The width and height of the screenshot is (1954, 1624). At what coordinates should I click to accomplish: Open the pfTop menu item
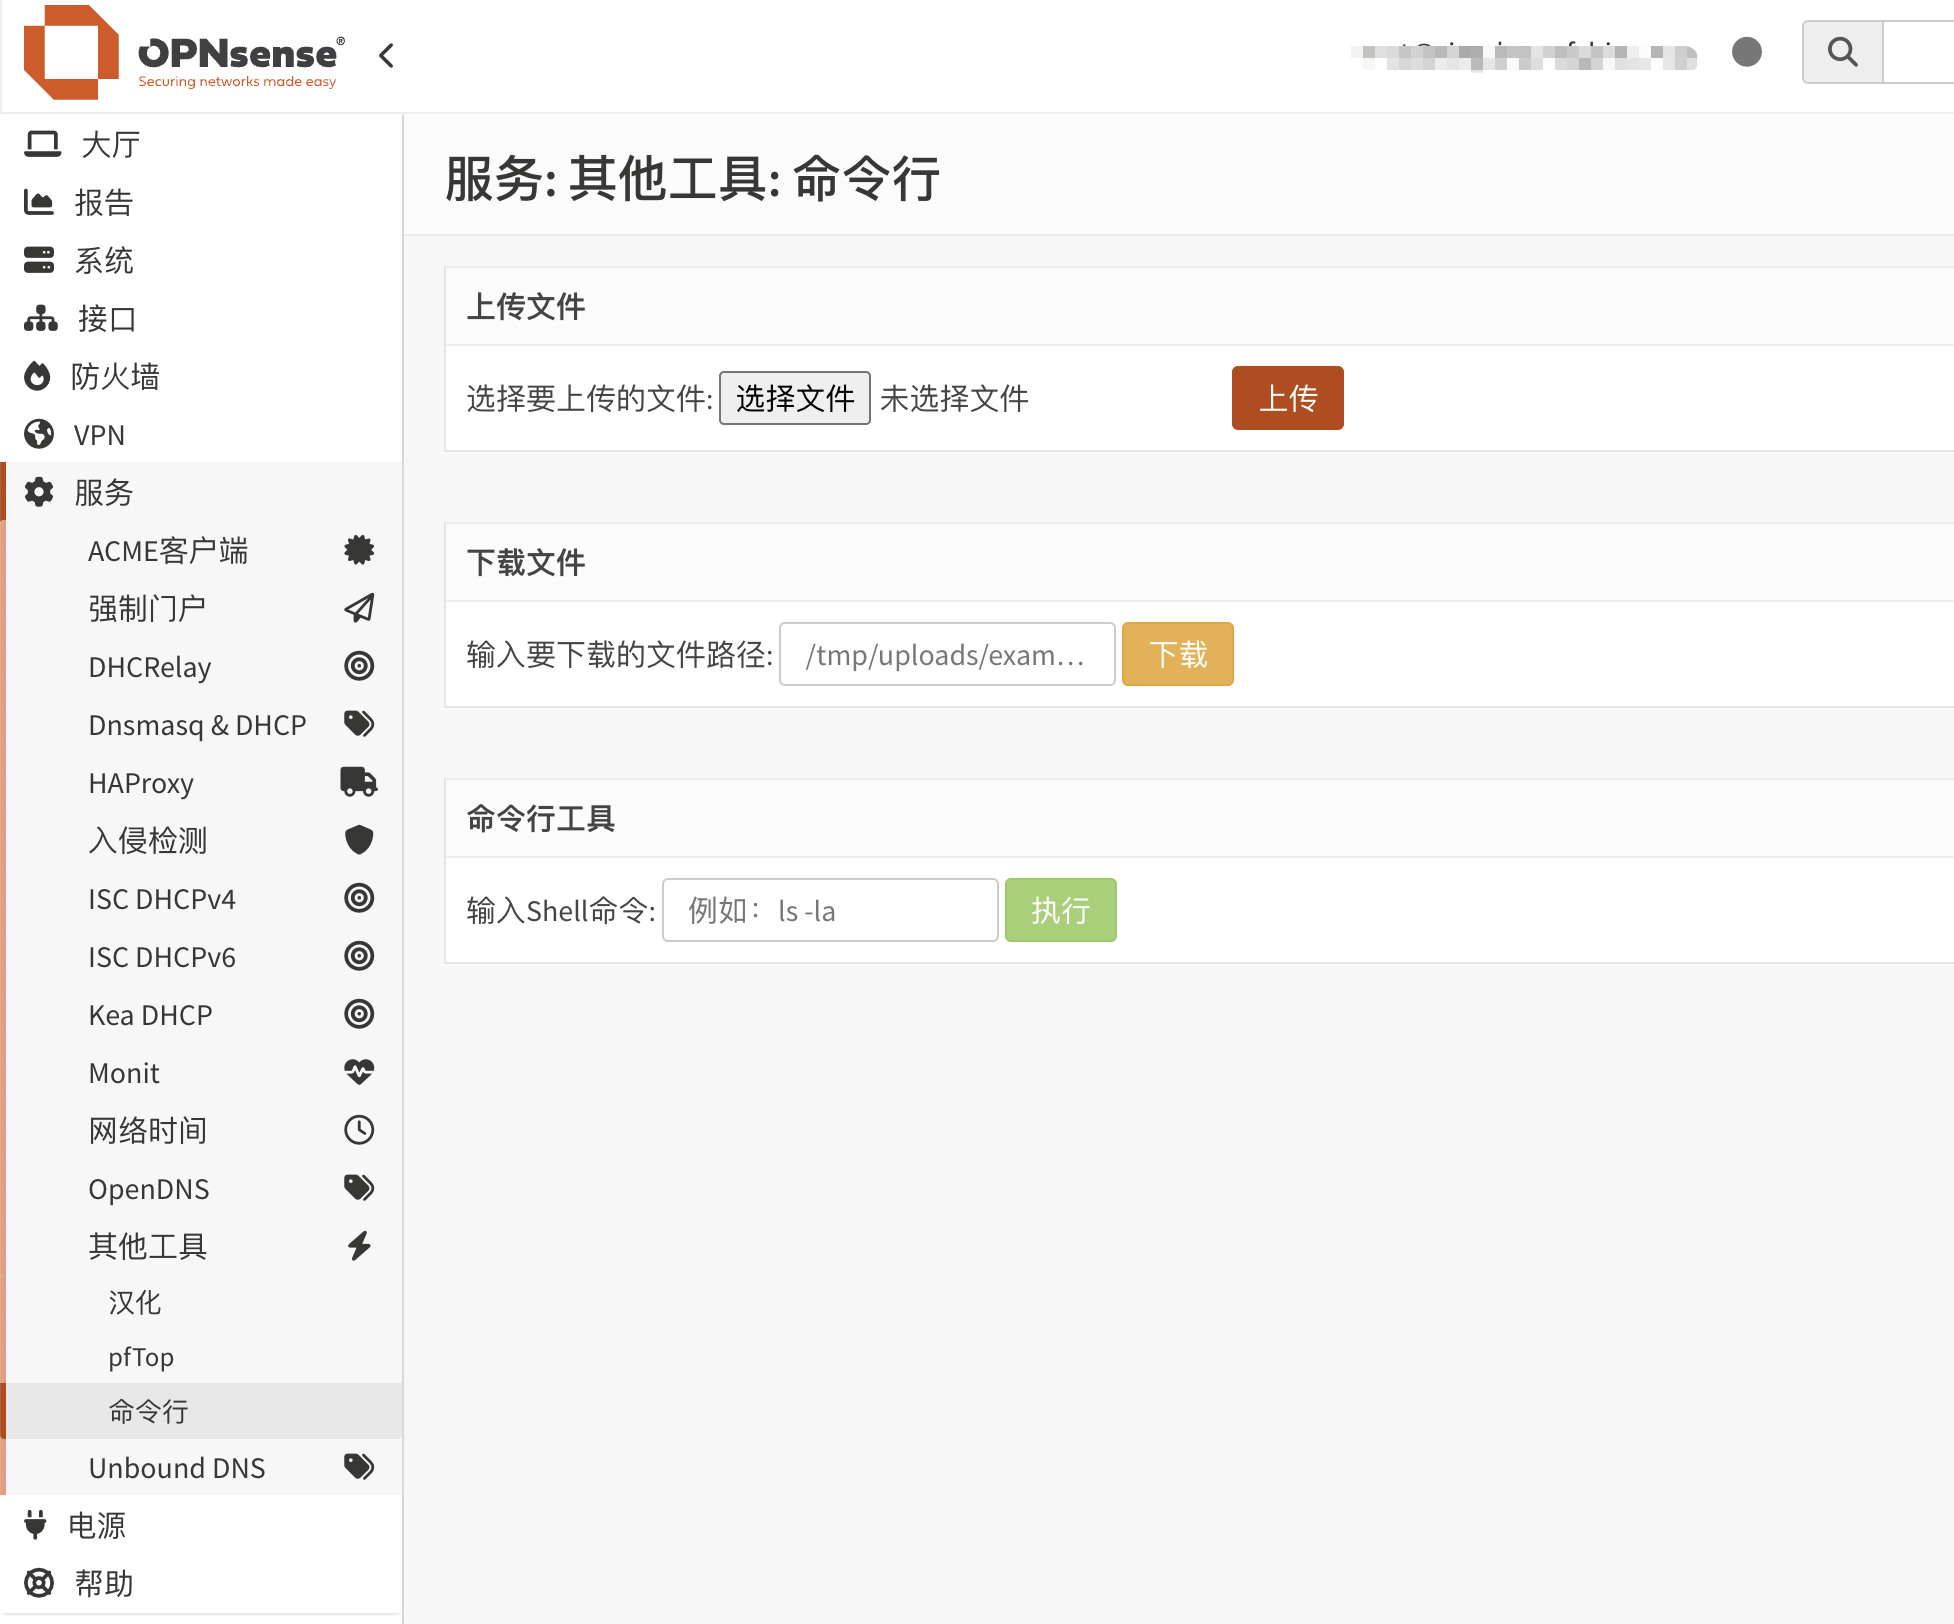coord(141,1357)
